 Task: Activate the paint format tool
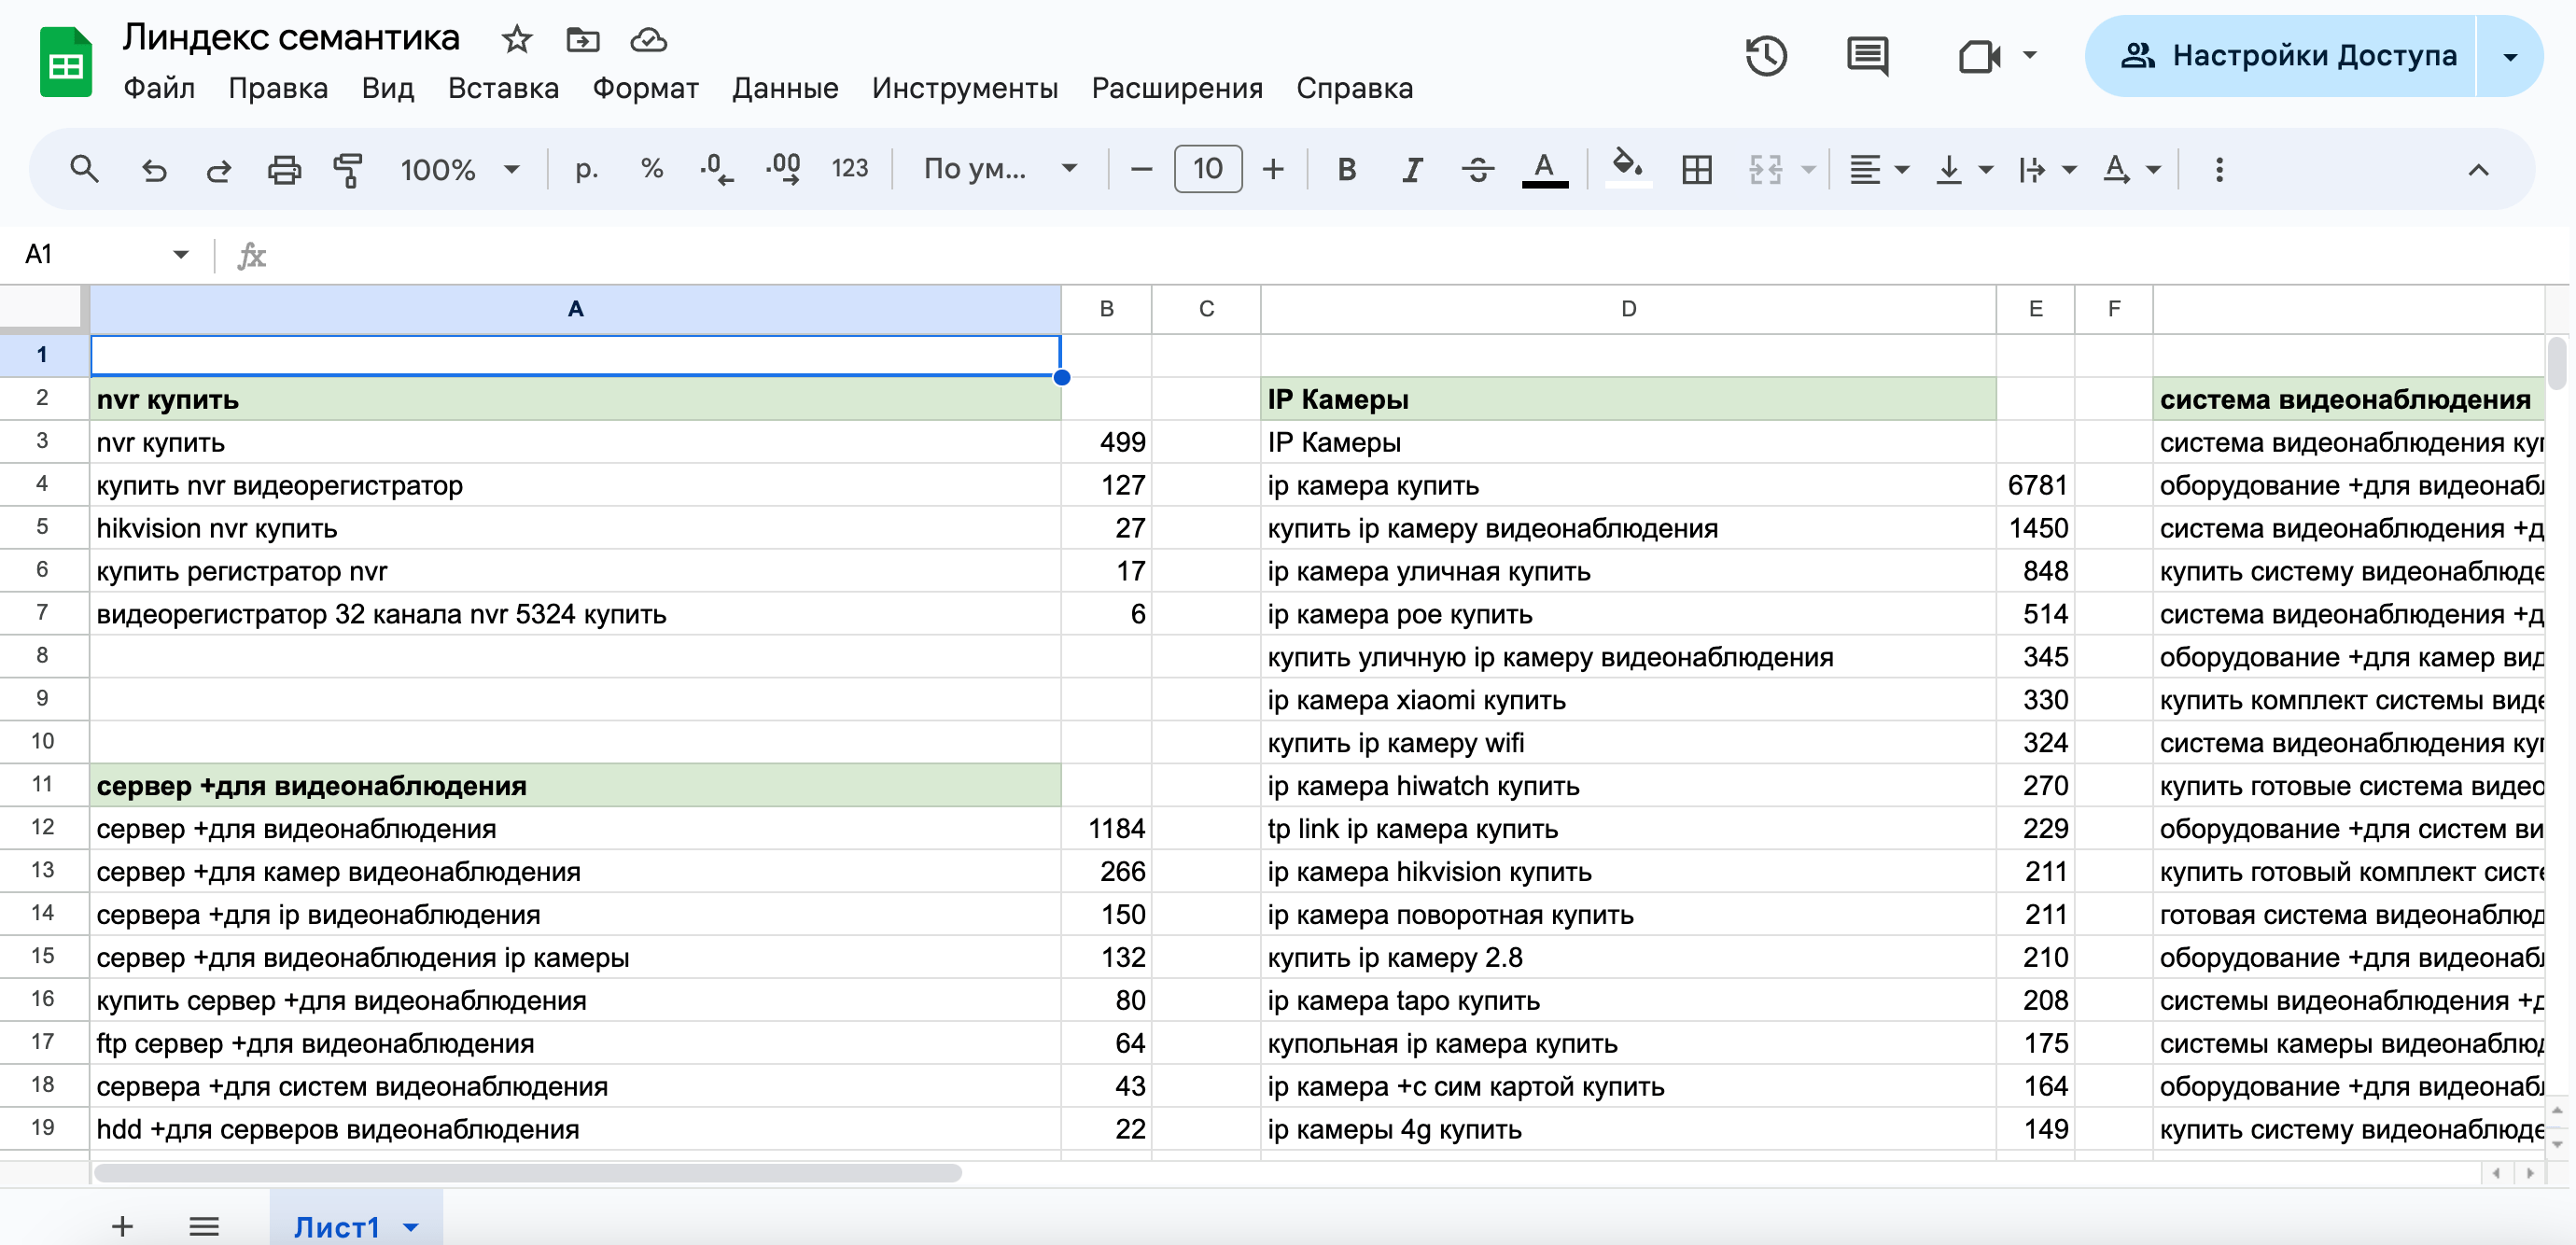(x=348, y=170)
